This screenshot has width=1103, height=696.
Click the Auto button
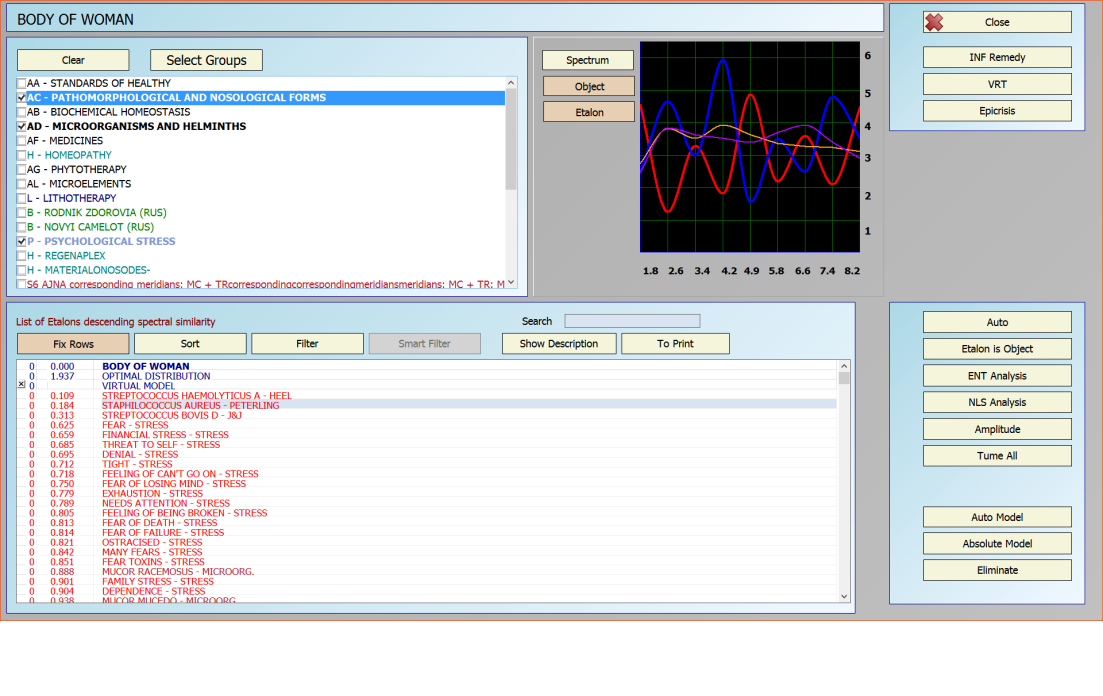pos(997,322)
